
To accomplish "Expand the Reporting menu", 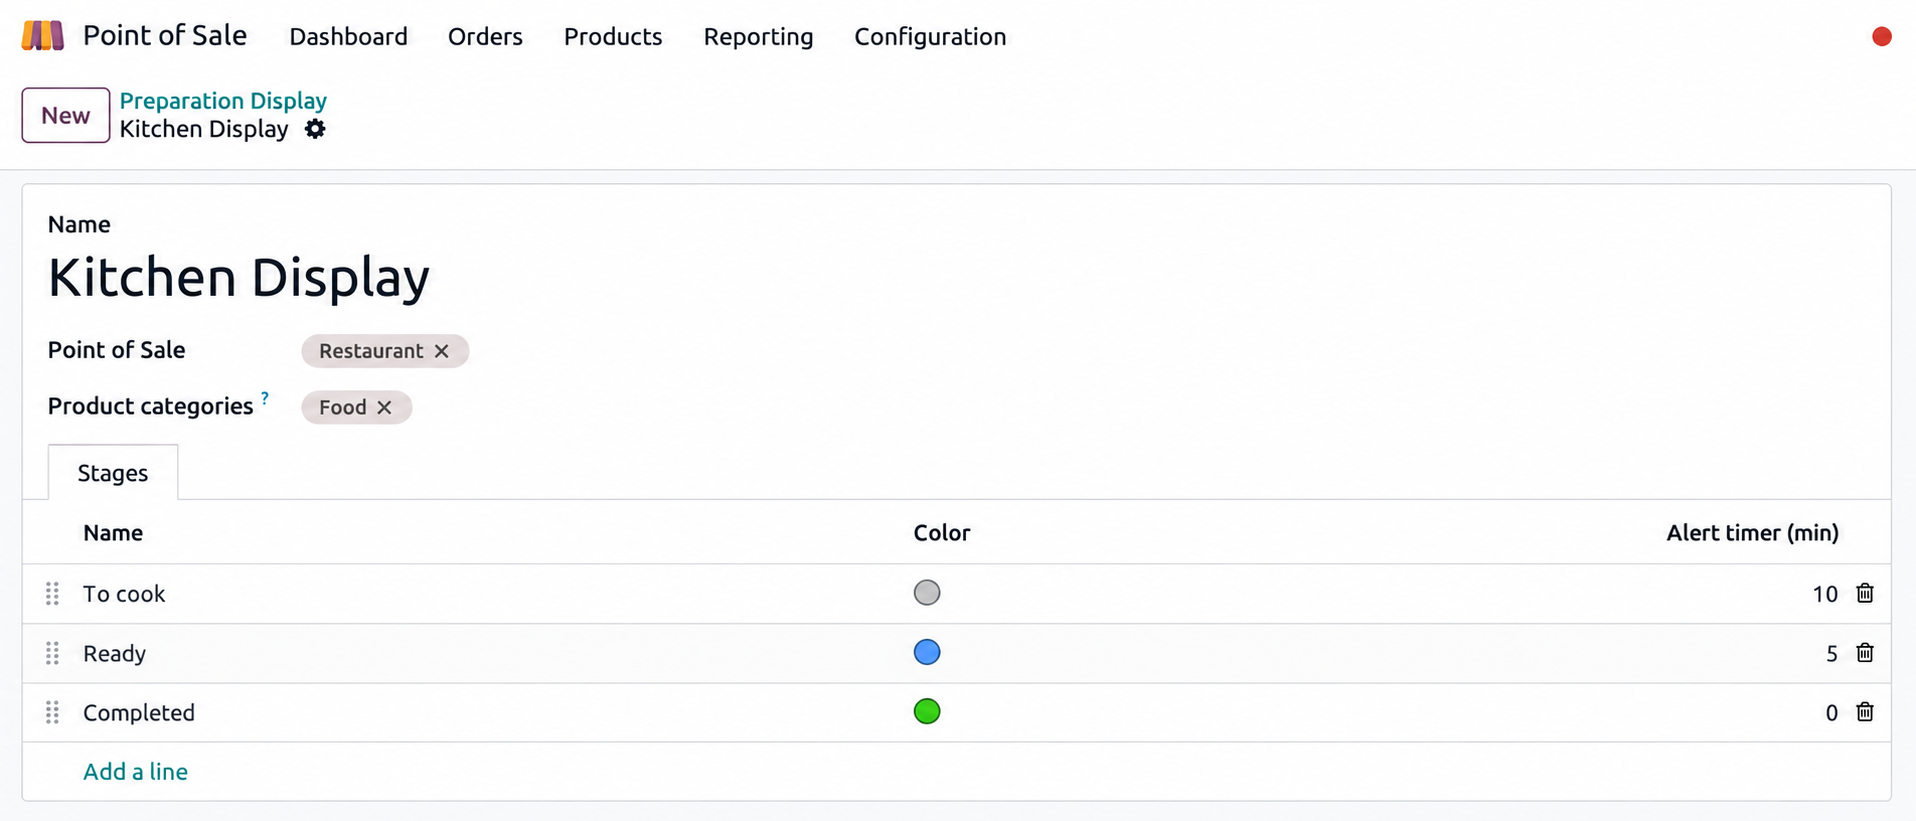I will (758, 37).
